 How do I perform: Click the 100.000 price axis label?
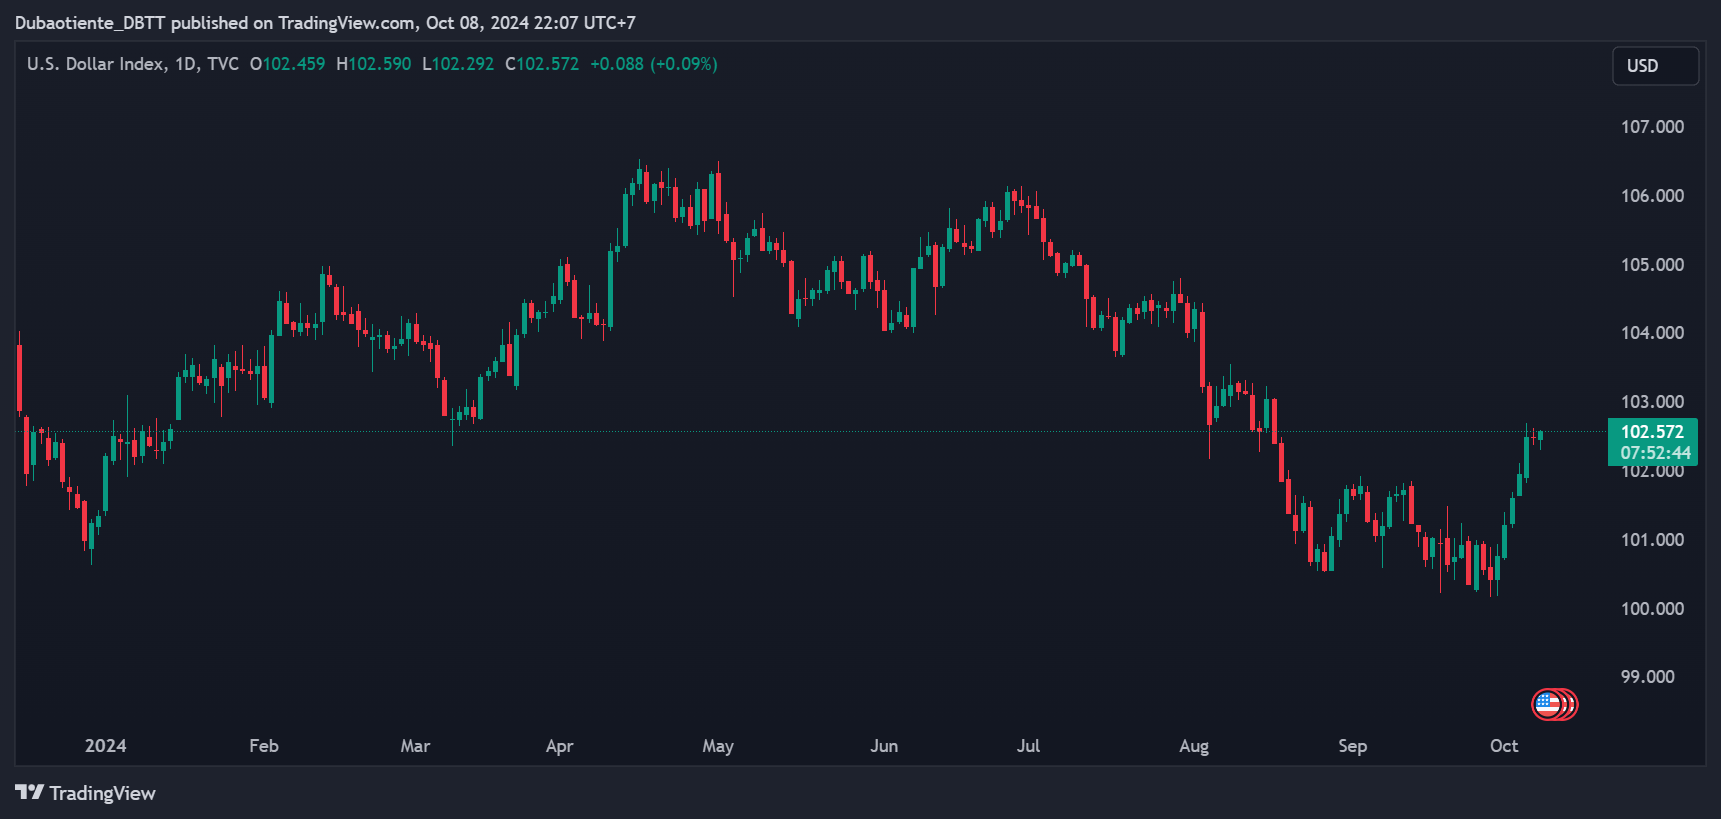(x=1652, y=609)
